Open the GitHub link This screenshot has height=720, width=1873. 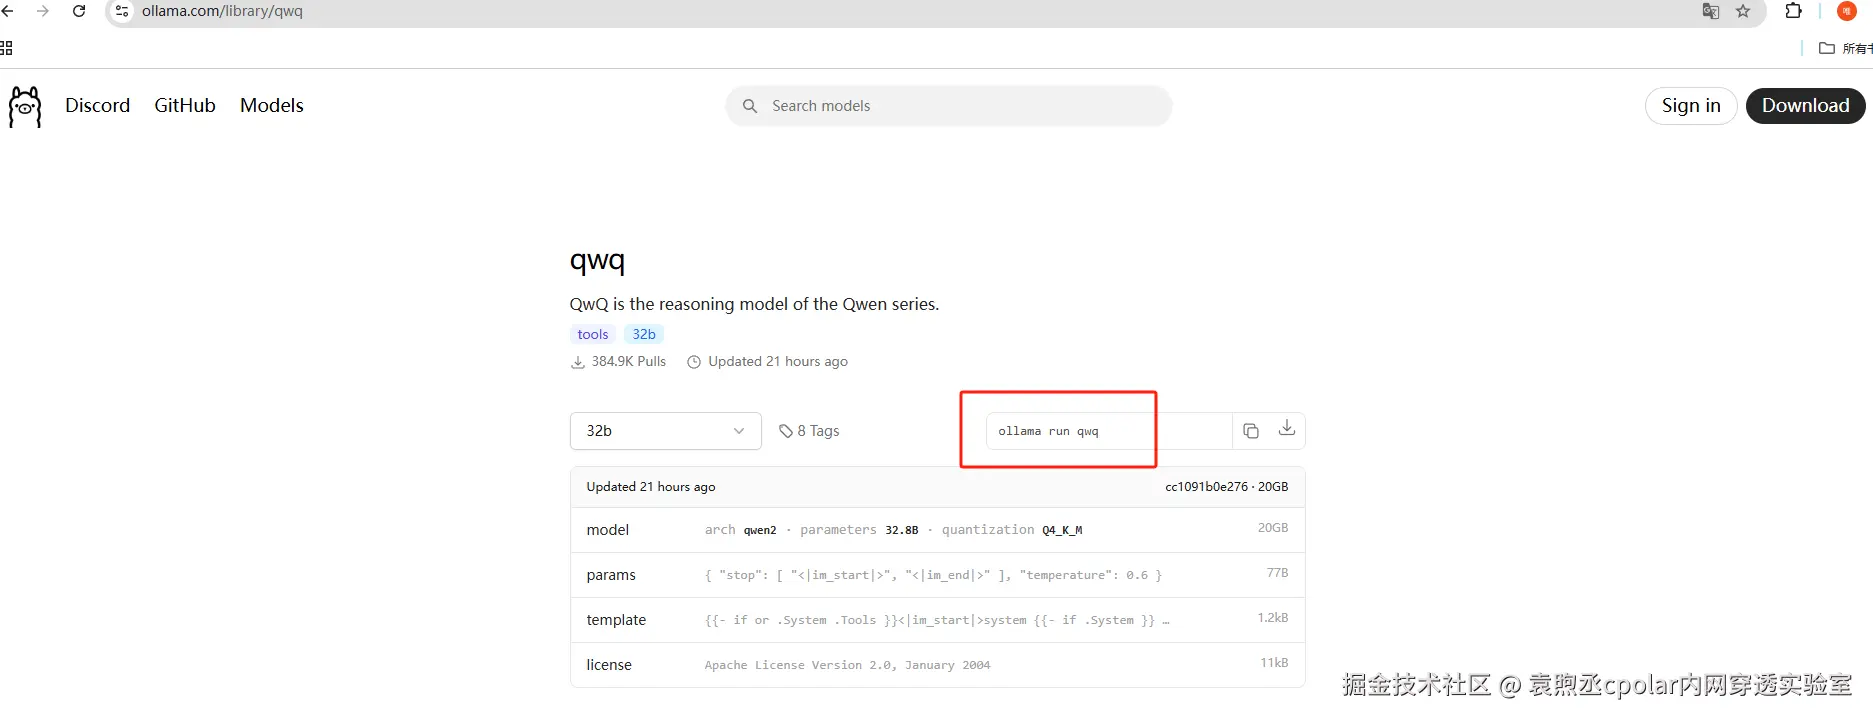point(185,105)
